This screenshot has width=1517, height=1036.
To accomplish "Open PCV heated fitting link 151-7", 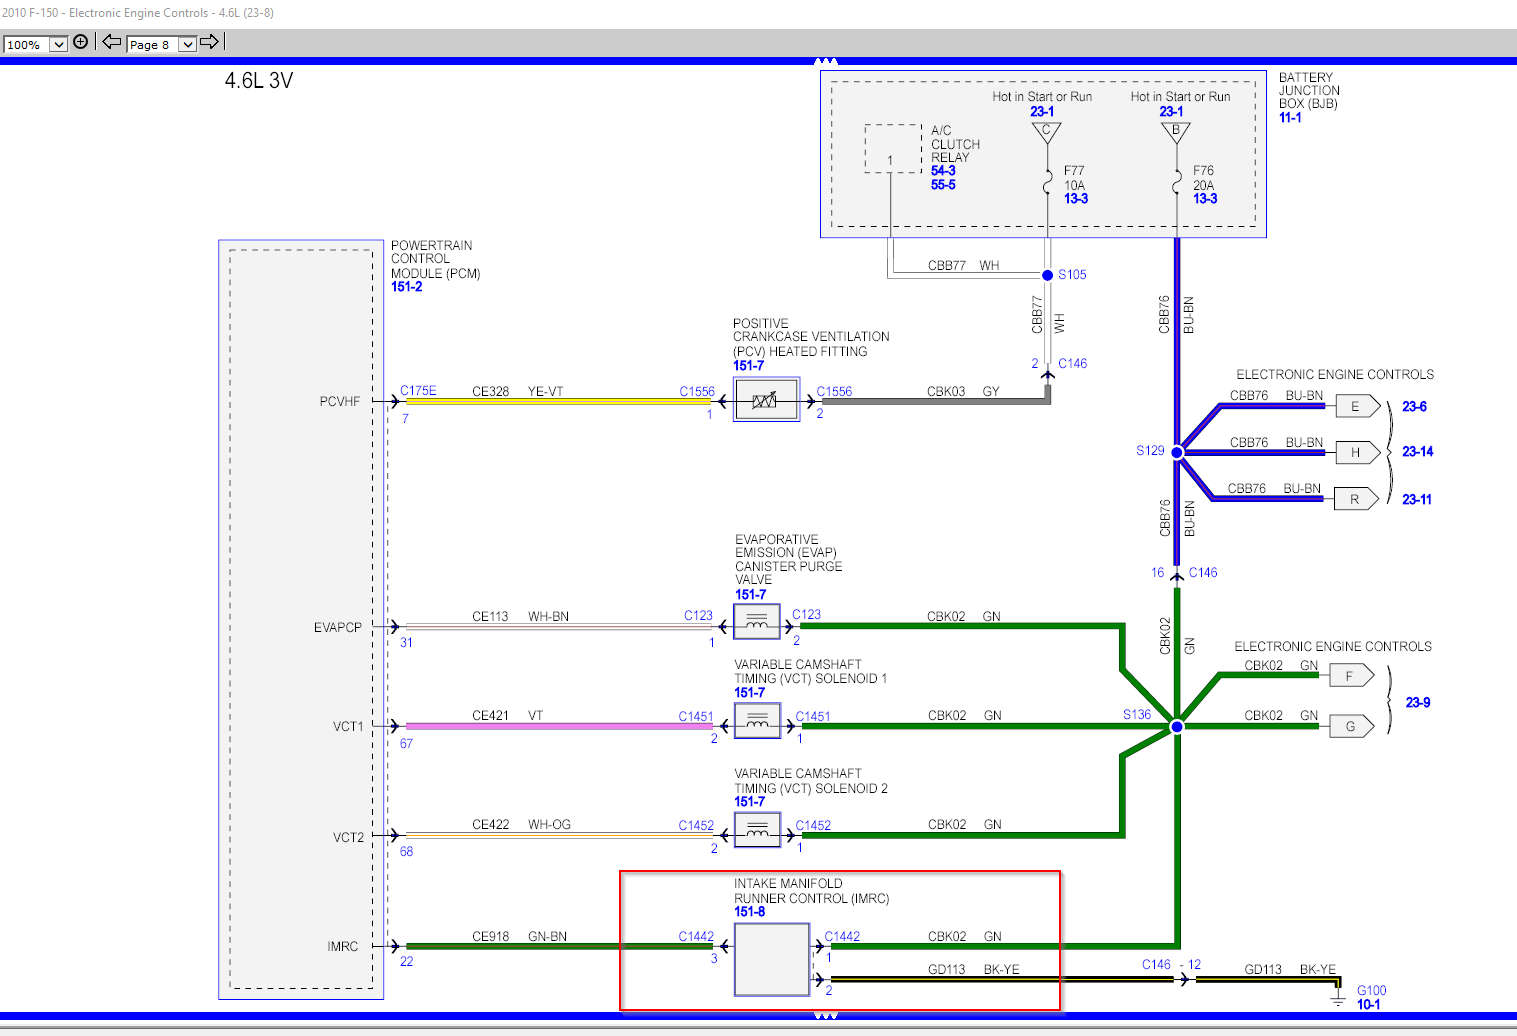I will pyautogui.click(x=748, y=365).
